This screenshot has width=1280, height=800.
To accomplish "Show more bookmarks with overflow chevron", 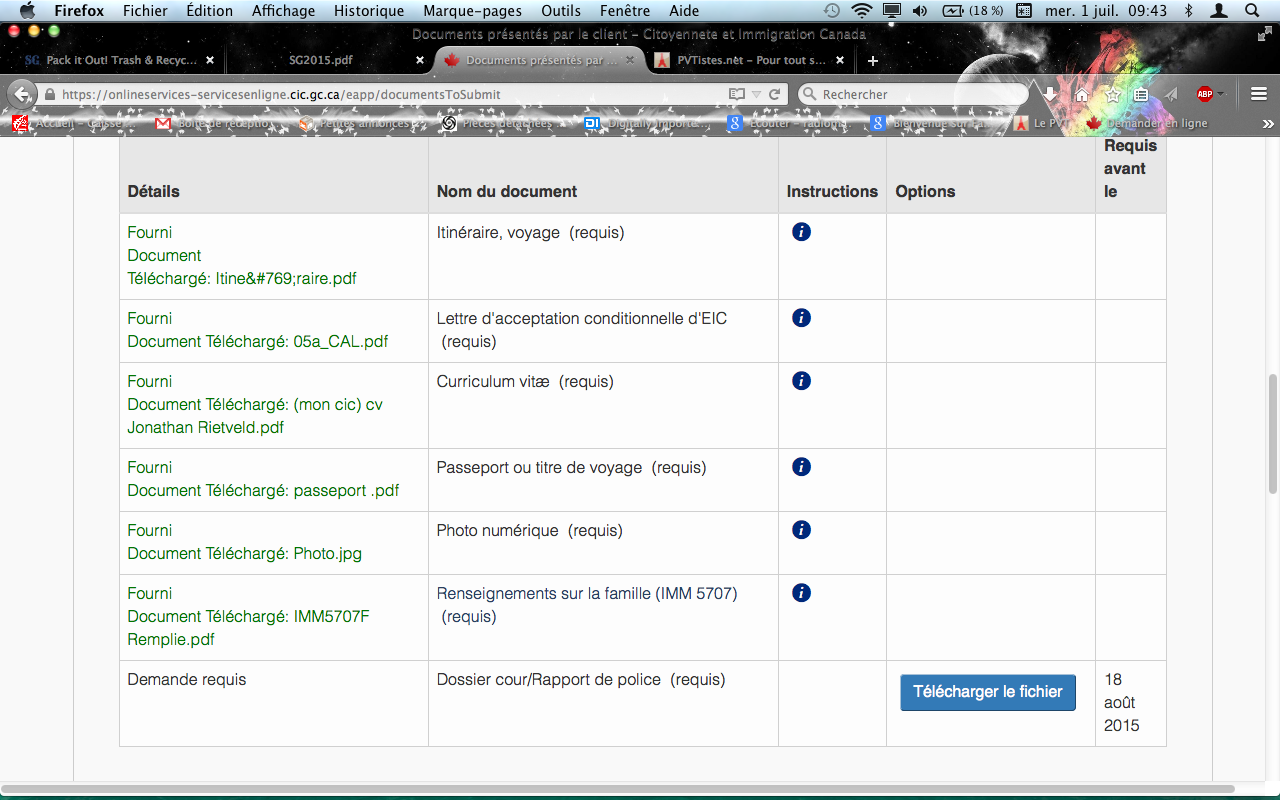I will tap(1268, 123).
